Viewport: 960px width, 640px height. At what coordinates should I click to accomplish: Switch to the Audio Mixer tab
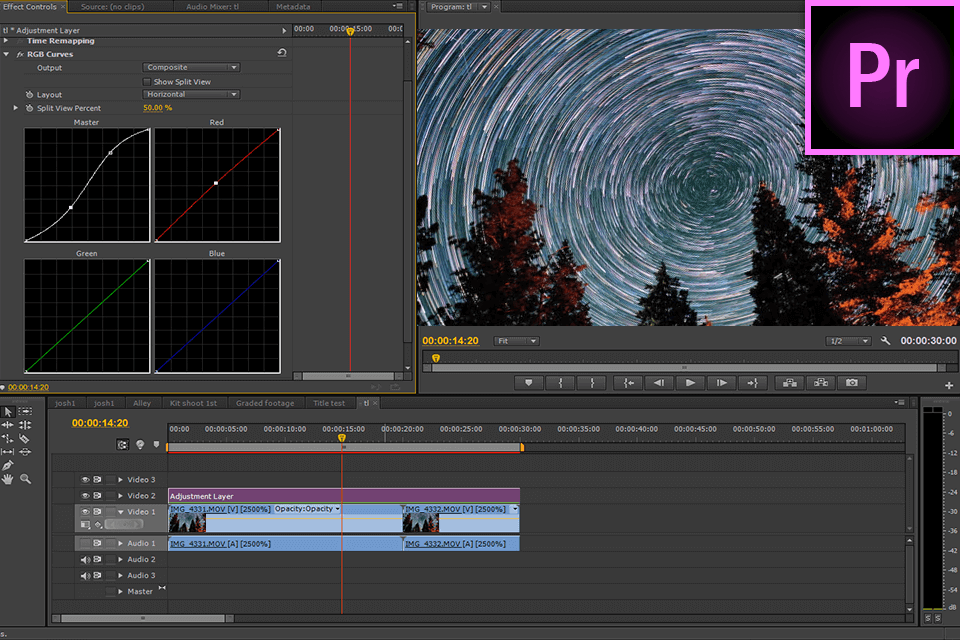[x=212, y=6]
